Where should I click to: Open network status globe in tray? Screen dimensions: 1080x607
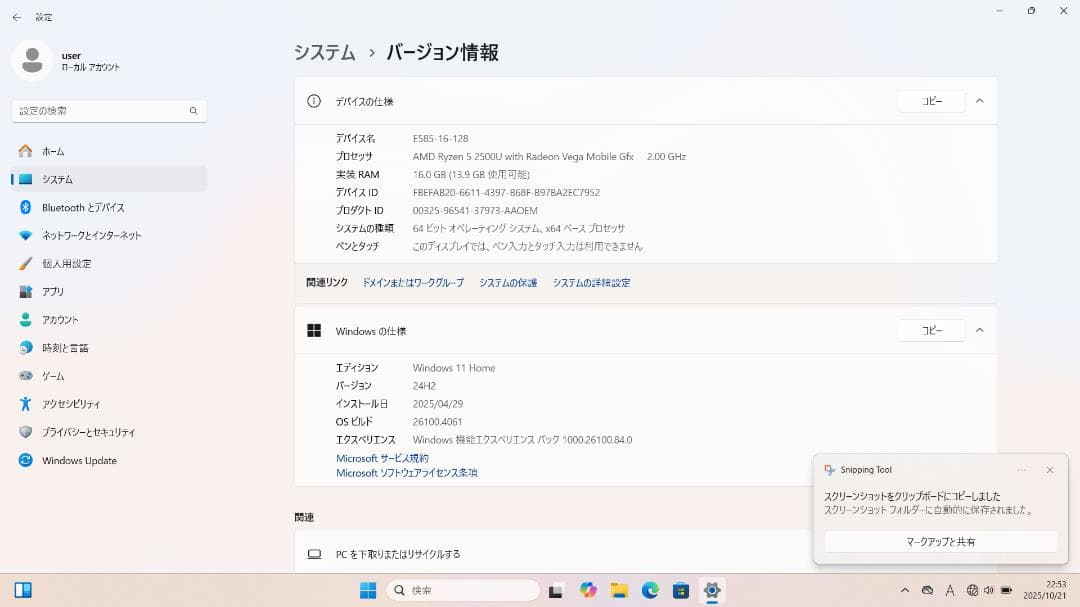(972, 590)
